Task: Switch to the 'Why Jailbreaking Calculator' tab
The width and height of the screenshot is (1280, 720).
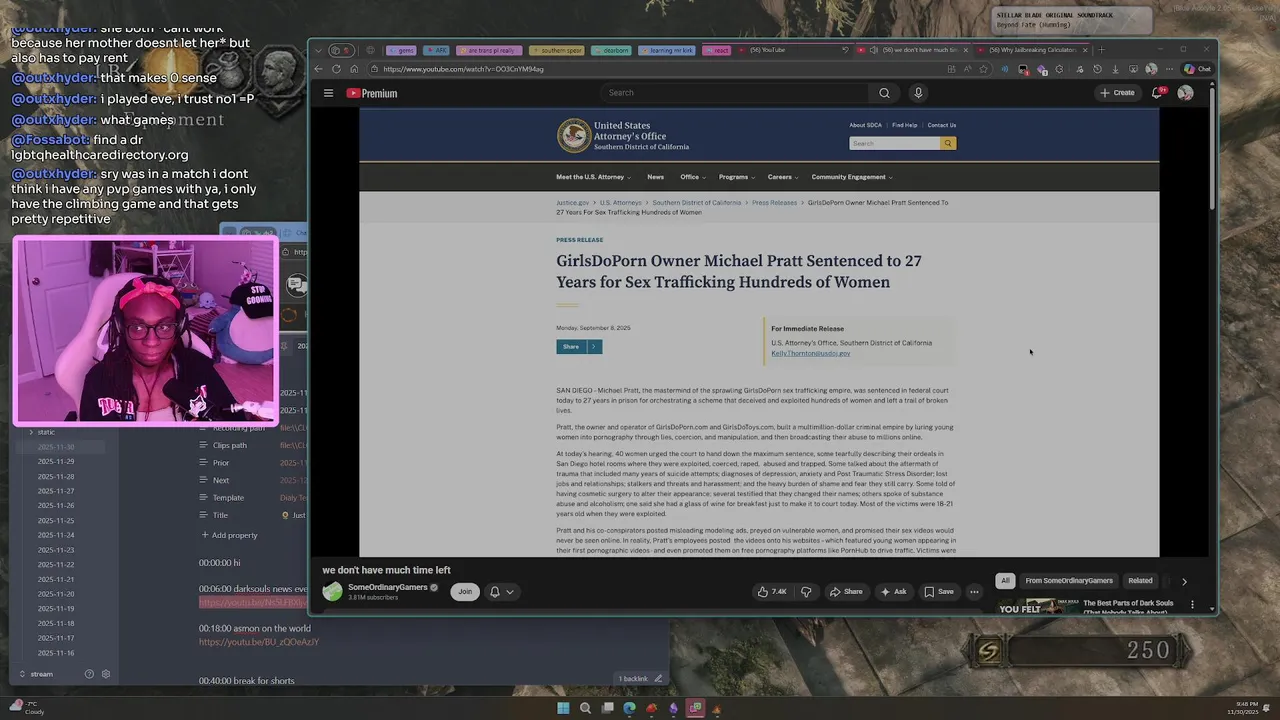Action: click(x=1031, y=50)
